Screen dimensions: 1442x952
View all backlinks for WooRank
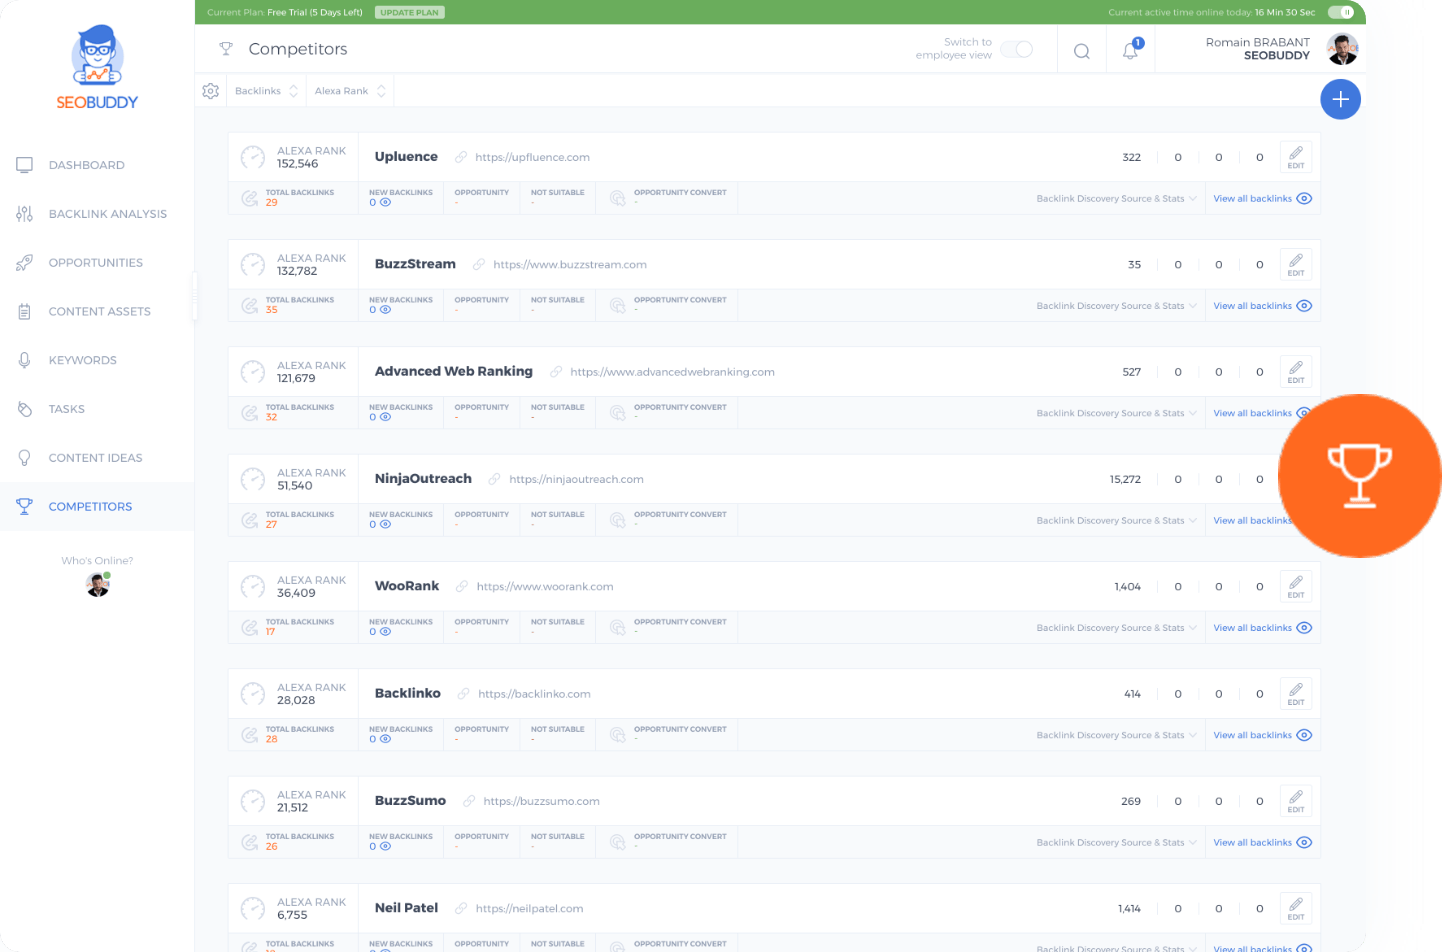pos(1262,628)
